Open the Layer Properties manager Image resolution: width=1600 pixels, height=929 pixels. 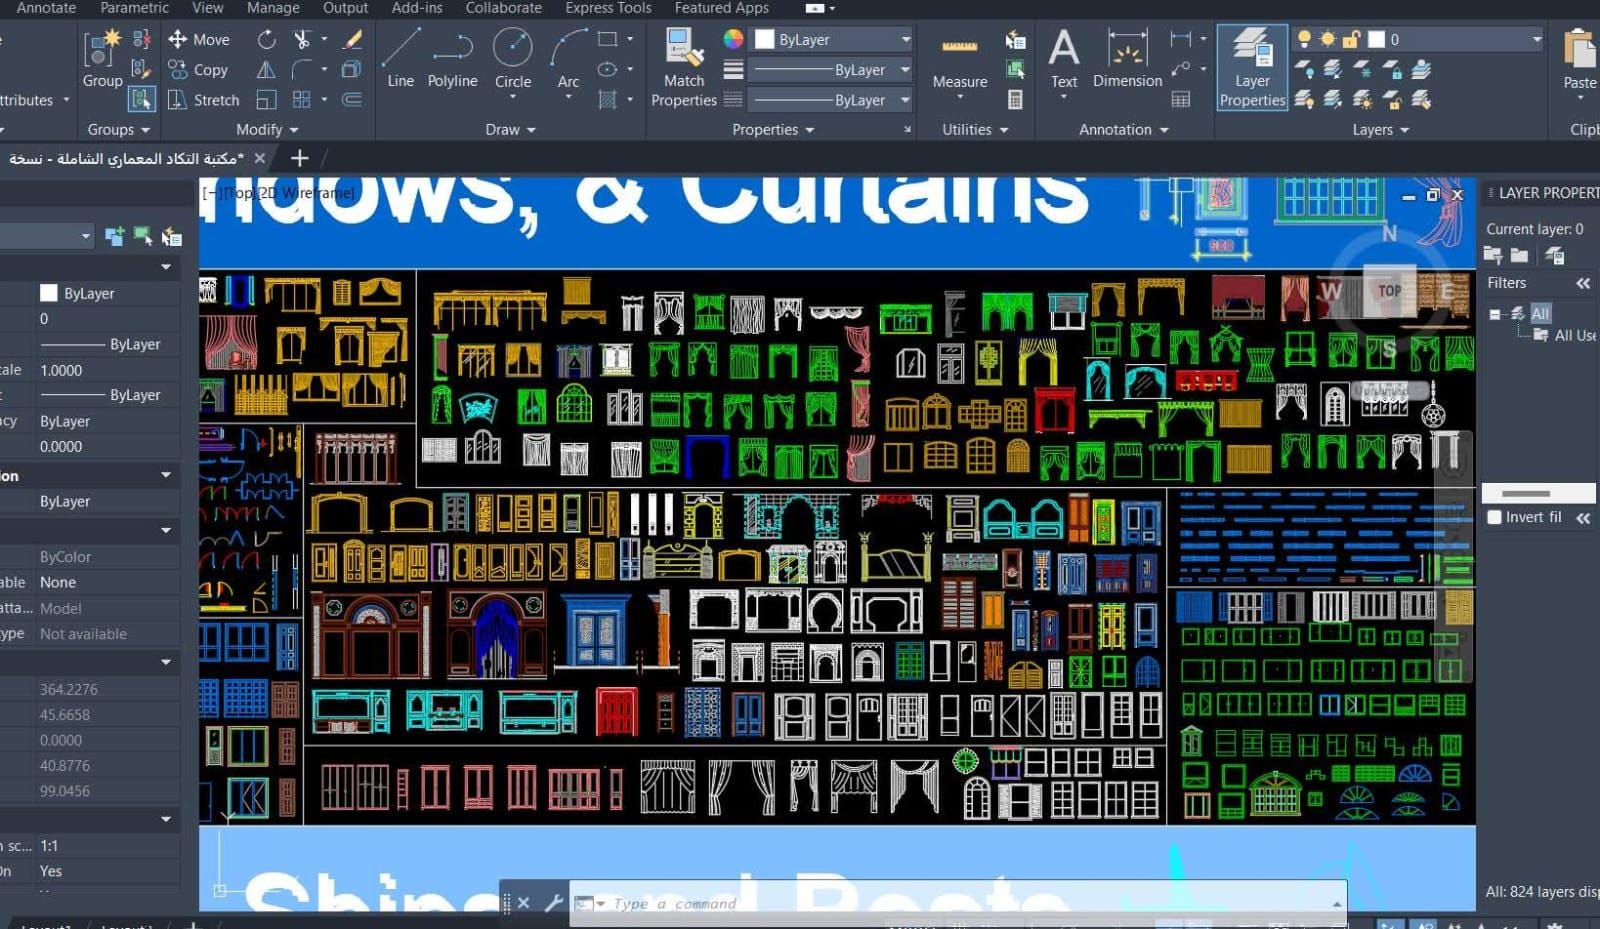tap(1252, 67)
